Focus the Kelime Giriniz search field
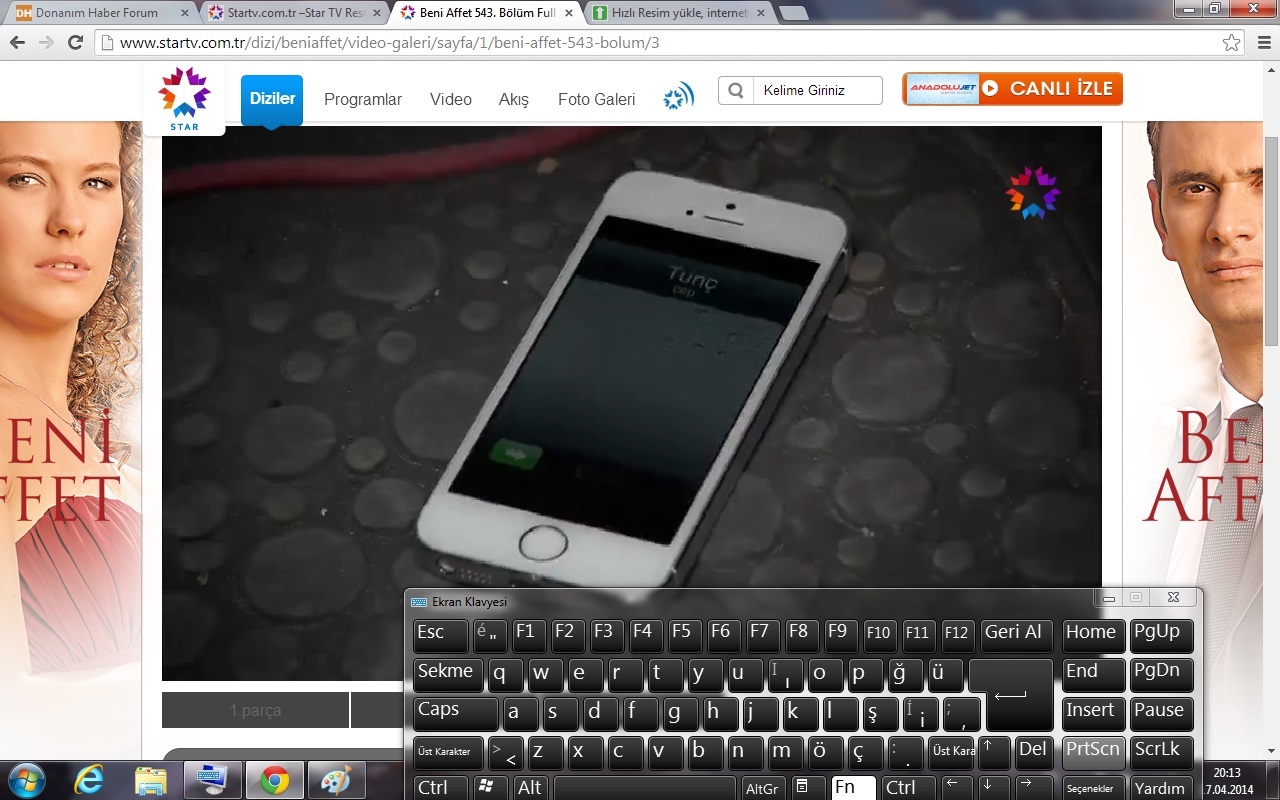This screenshot has height=800, width=1280. (x=818, y=90)
